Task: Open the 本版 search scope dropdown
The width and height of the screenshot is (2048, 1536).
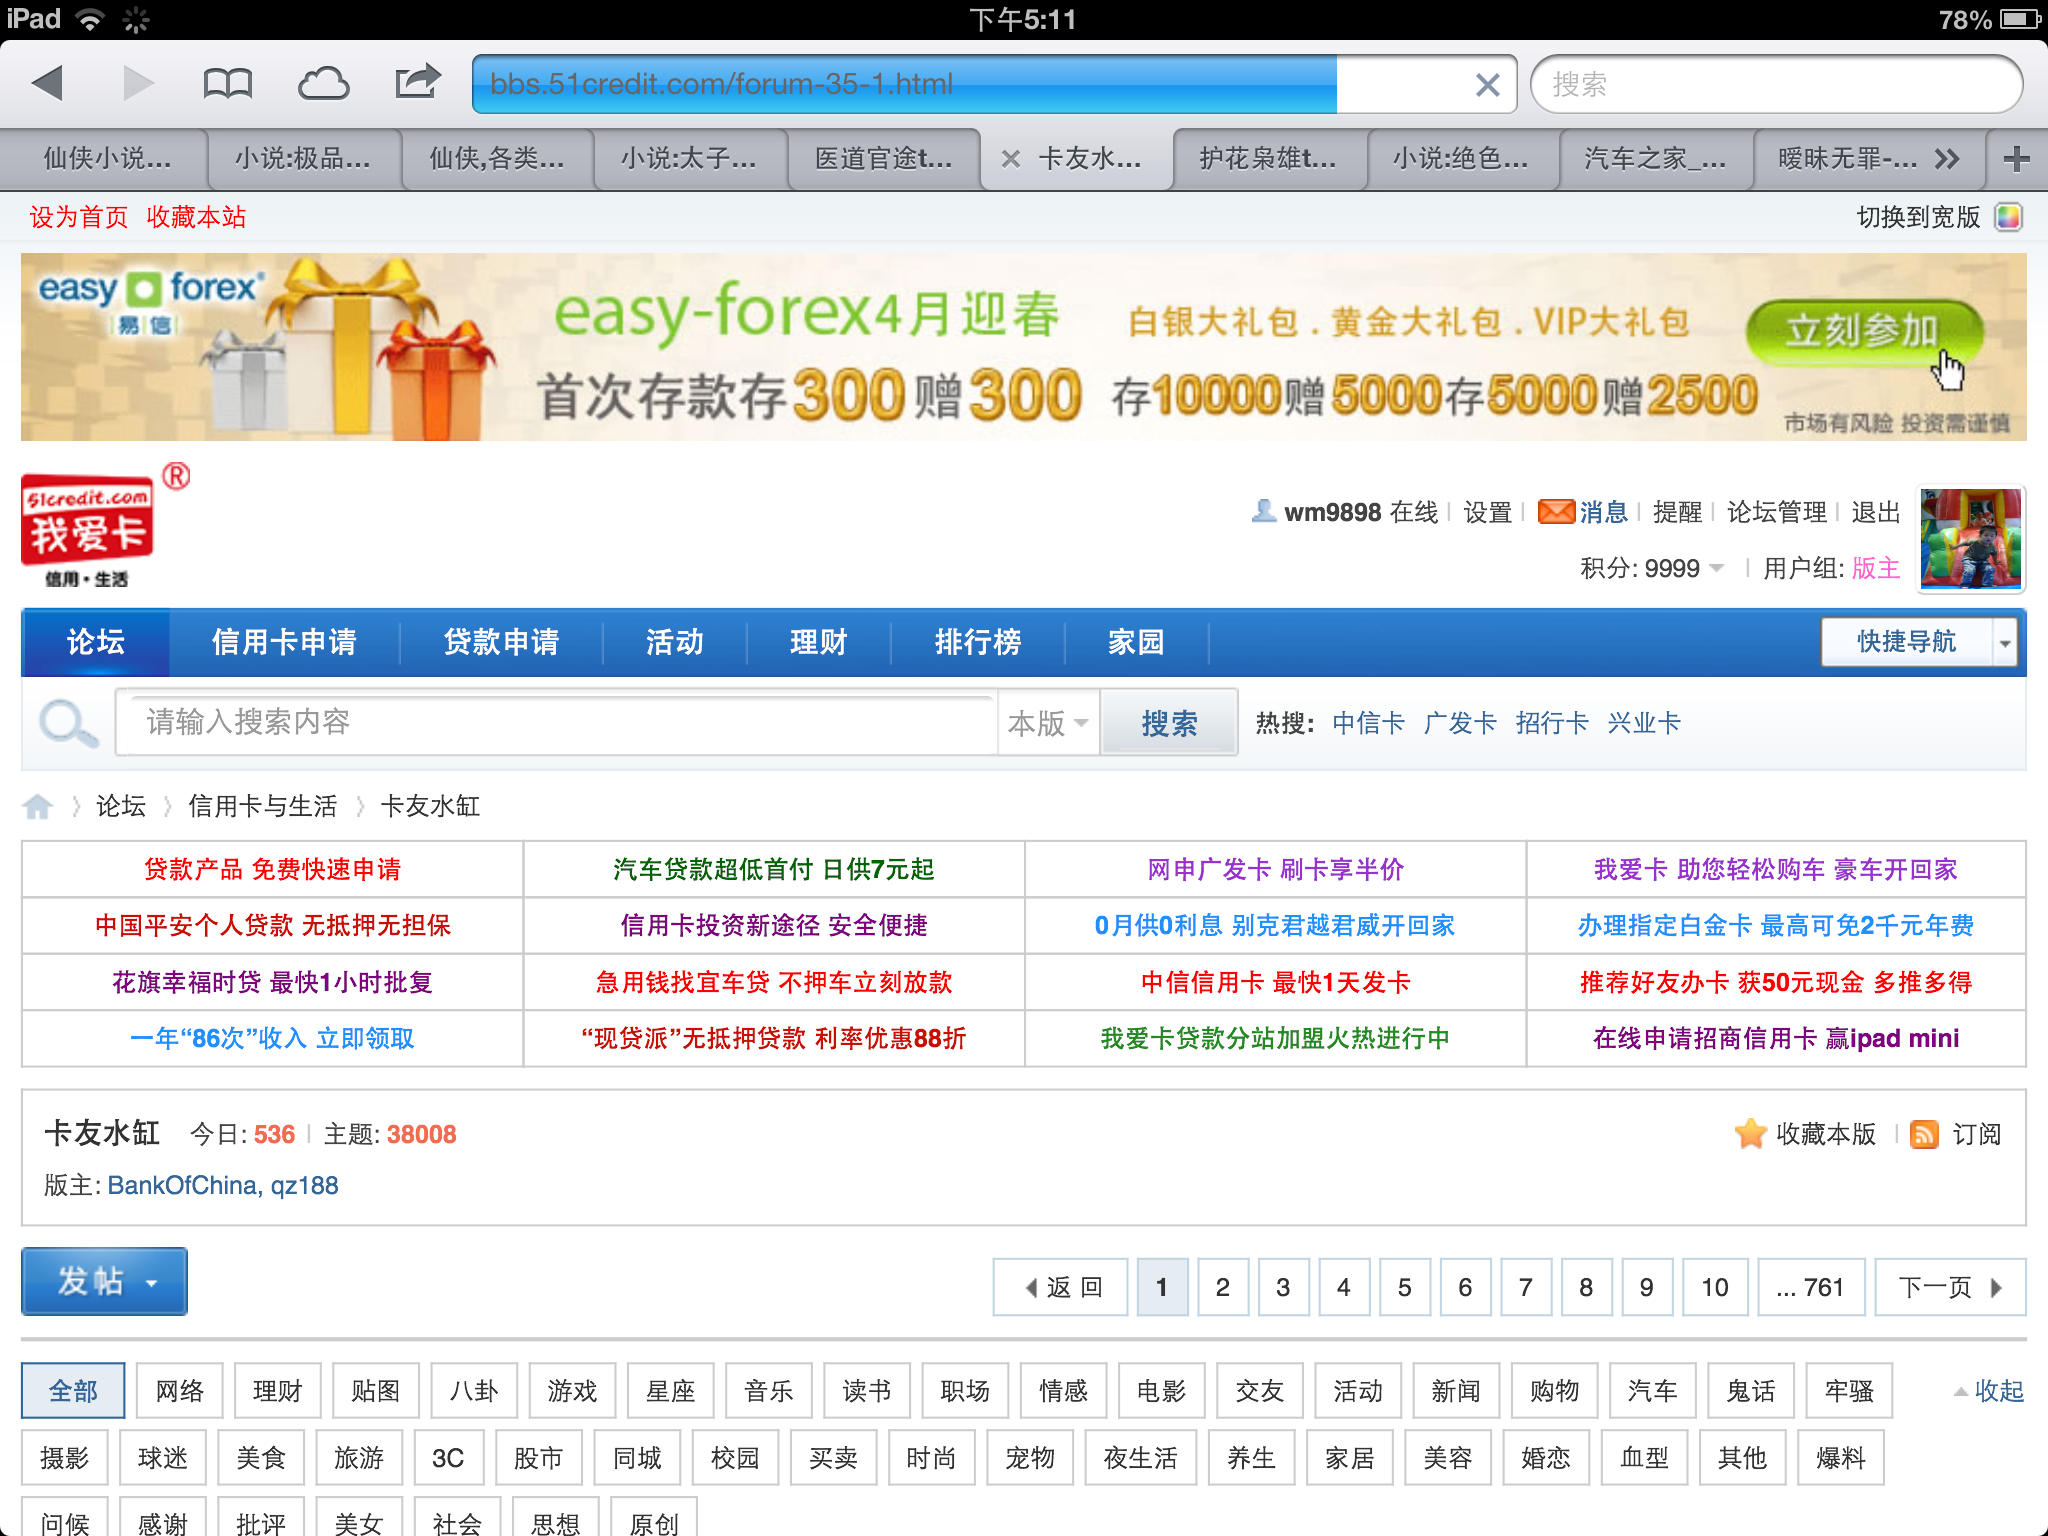Action: [1049, 723]
